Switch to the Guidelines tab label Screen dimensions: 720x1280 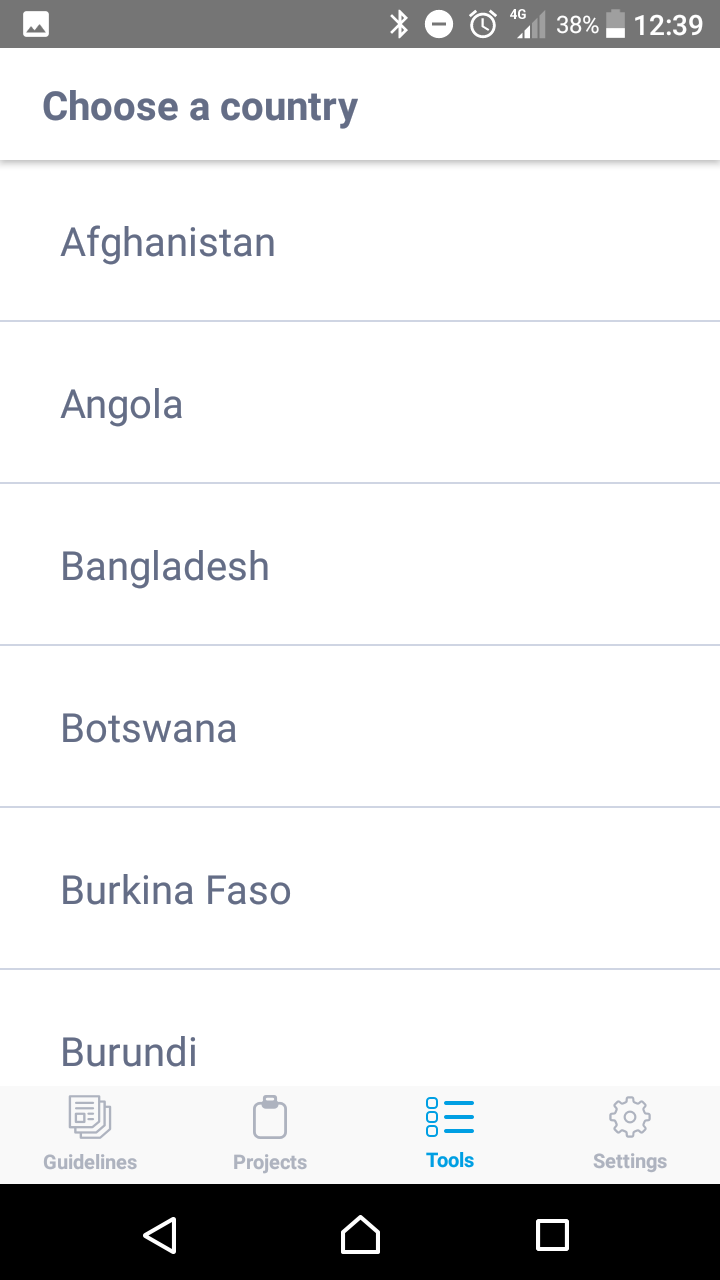click(90, 1162)
